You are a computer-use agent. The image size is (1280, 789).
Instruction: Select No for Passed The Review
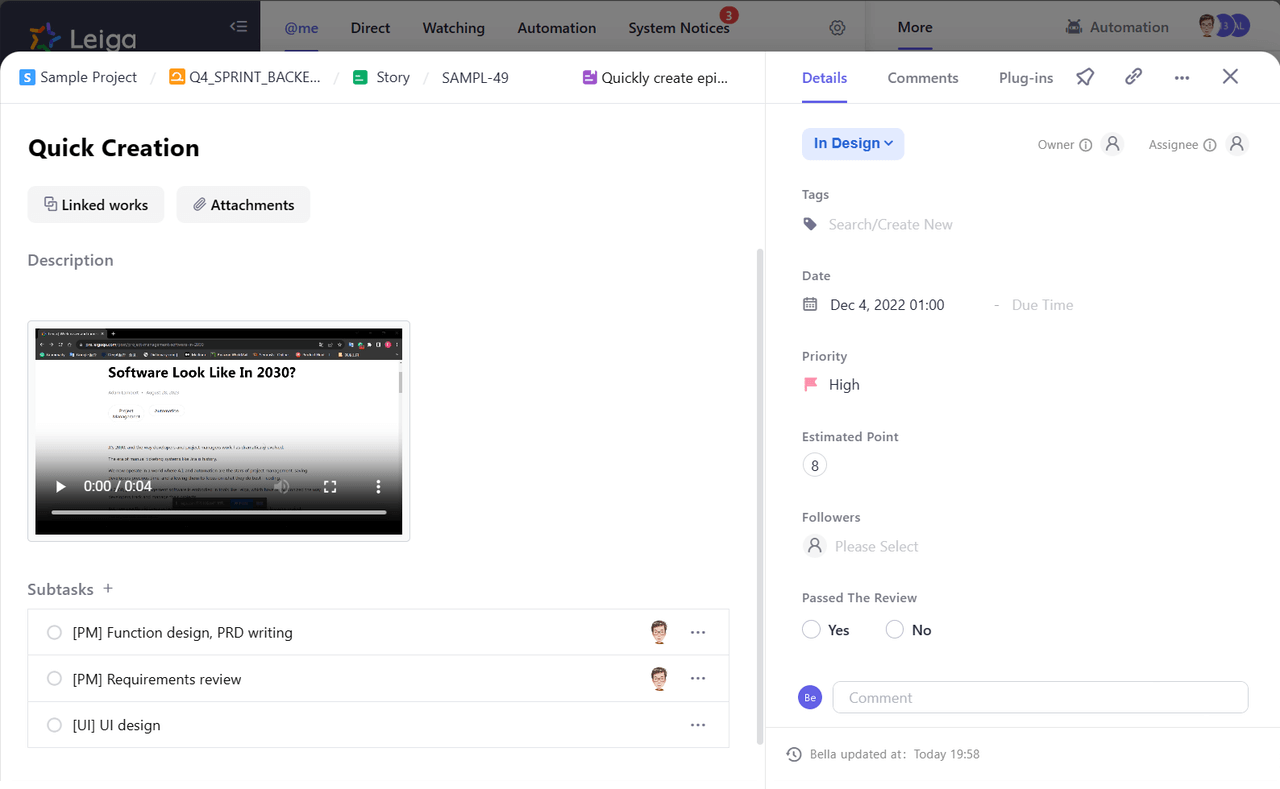pyautogui.click(x=894, y=629)
